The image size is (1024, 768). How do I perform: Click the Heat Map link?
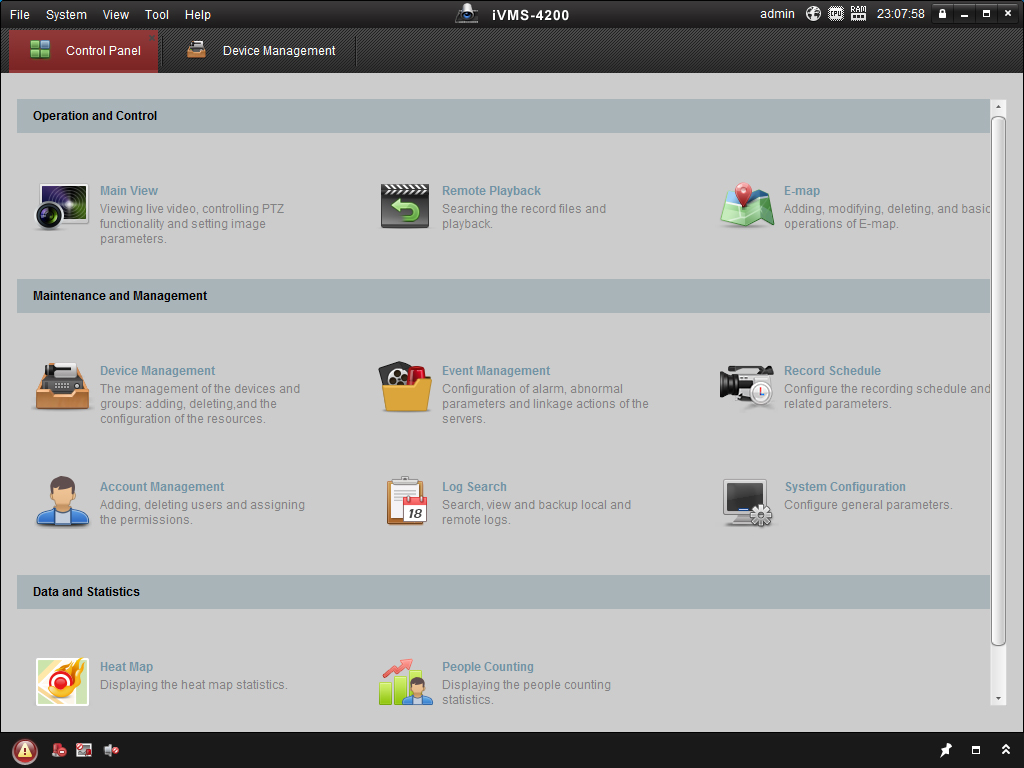(126, 667)
